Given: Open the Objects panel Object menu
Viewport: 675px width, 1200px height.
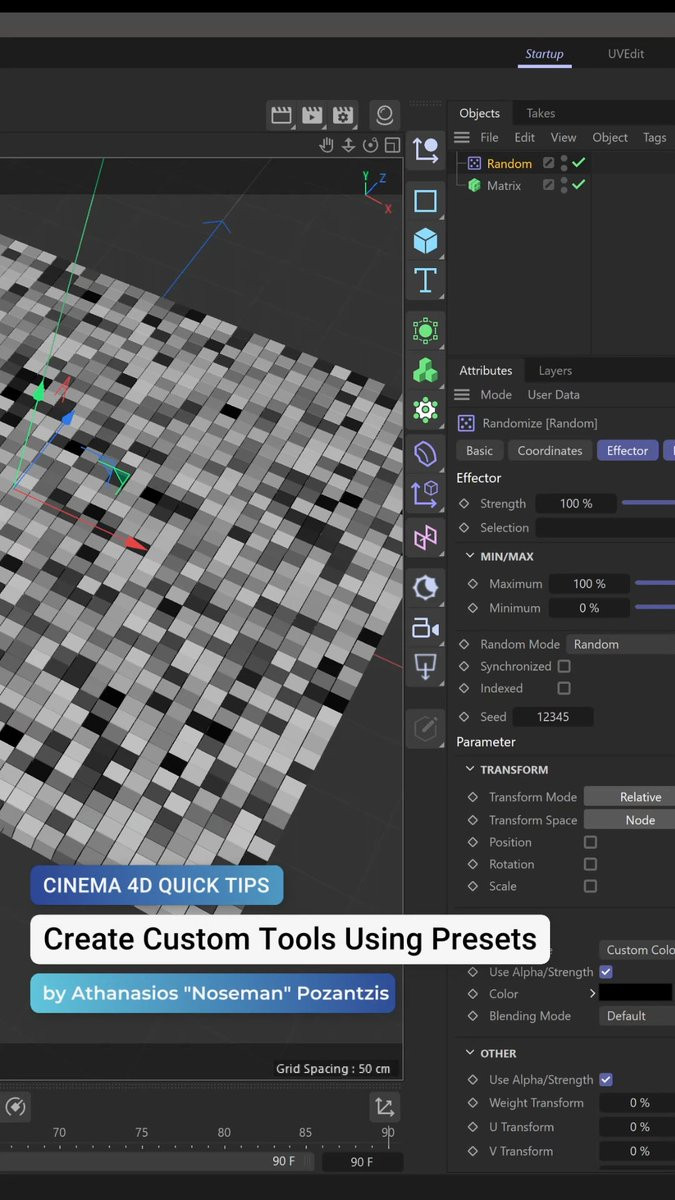Looking at the screenshot, I should (x=610, y=138).
